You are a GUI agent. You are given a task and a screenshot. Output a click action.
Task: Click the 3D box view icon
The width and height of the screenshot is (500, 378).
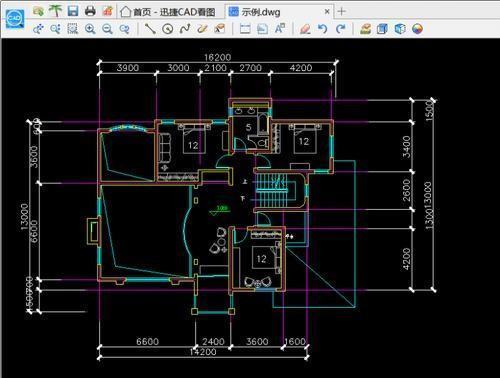point(382,29)
